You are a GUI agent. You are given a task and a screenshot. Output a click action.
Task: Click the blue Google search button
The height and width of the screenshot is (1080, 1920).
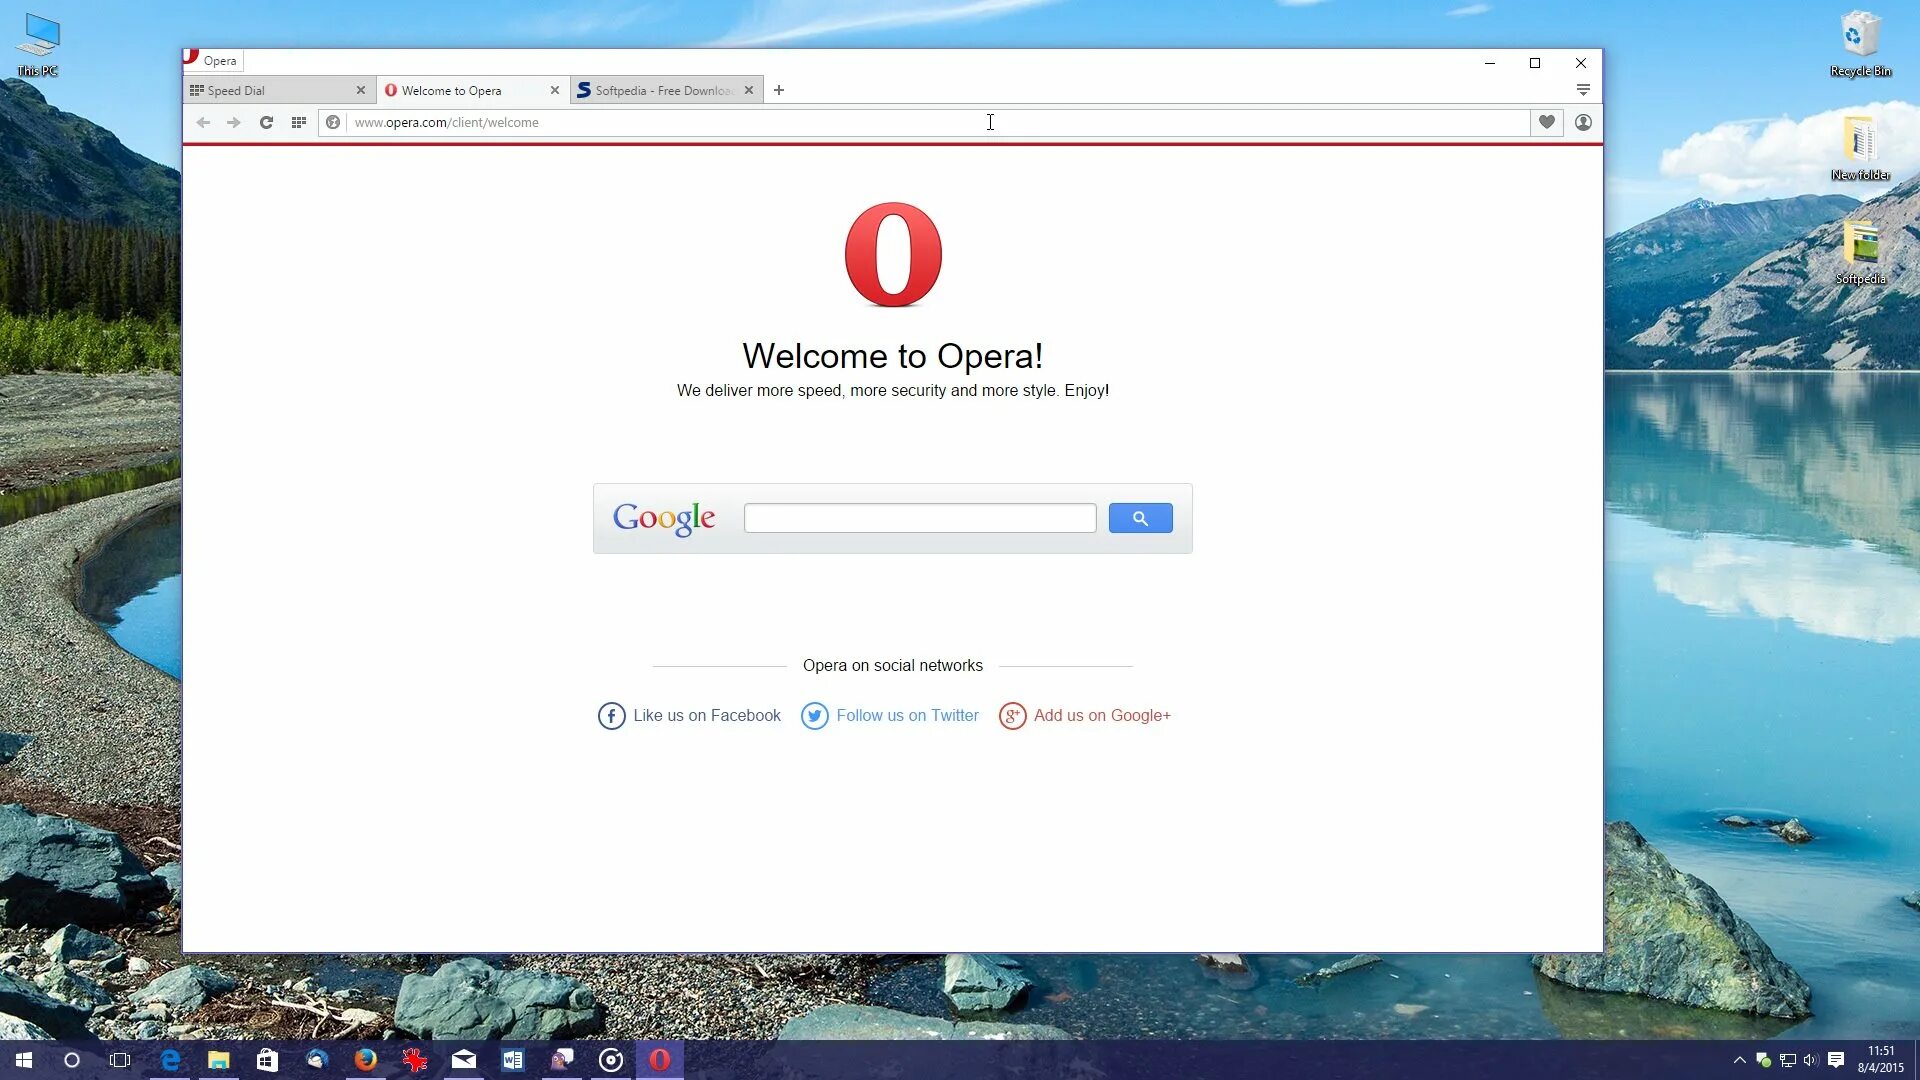tap(1140, 518)
